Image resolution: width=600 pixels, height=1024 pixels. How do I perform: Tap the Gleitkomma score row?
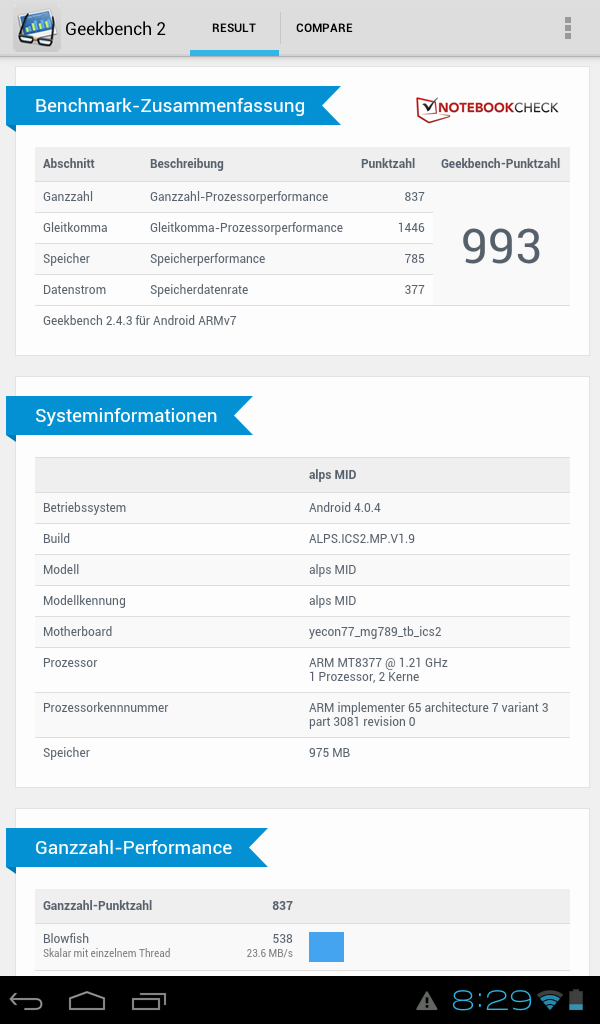[234, 228]
